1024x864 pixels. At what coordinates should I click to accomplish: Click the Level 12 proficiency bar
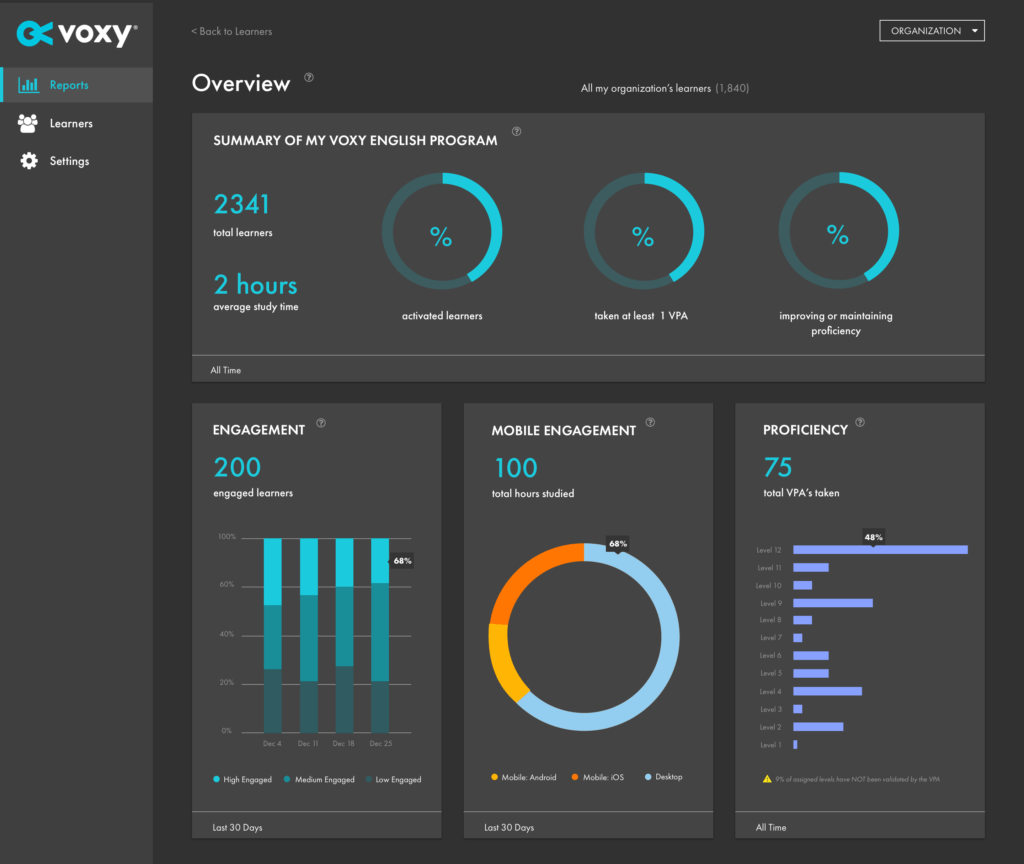(x=879, y=549)
